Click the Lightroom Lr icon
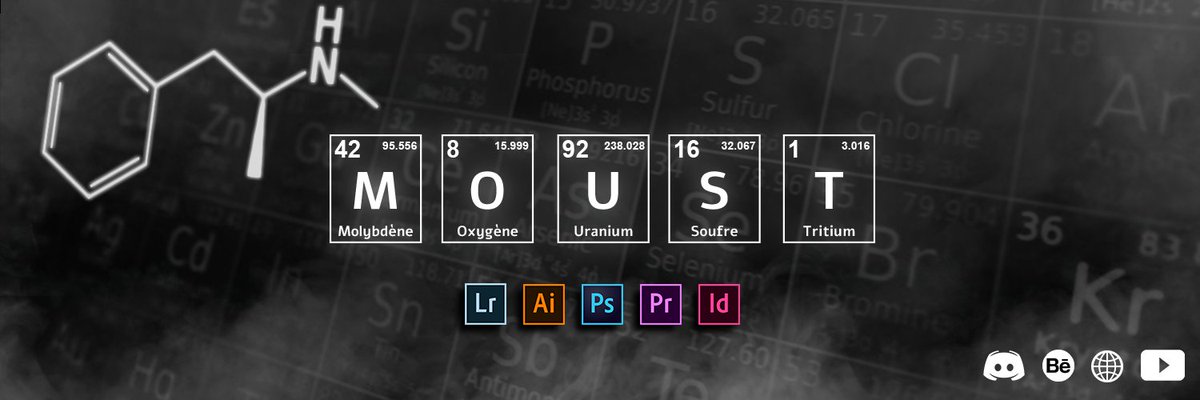The width and height of the screenshot is (1200, 400). point(486,304)
